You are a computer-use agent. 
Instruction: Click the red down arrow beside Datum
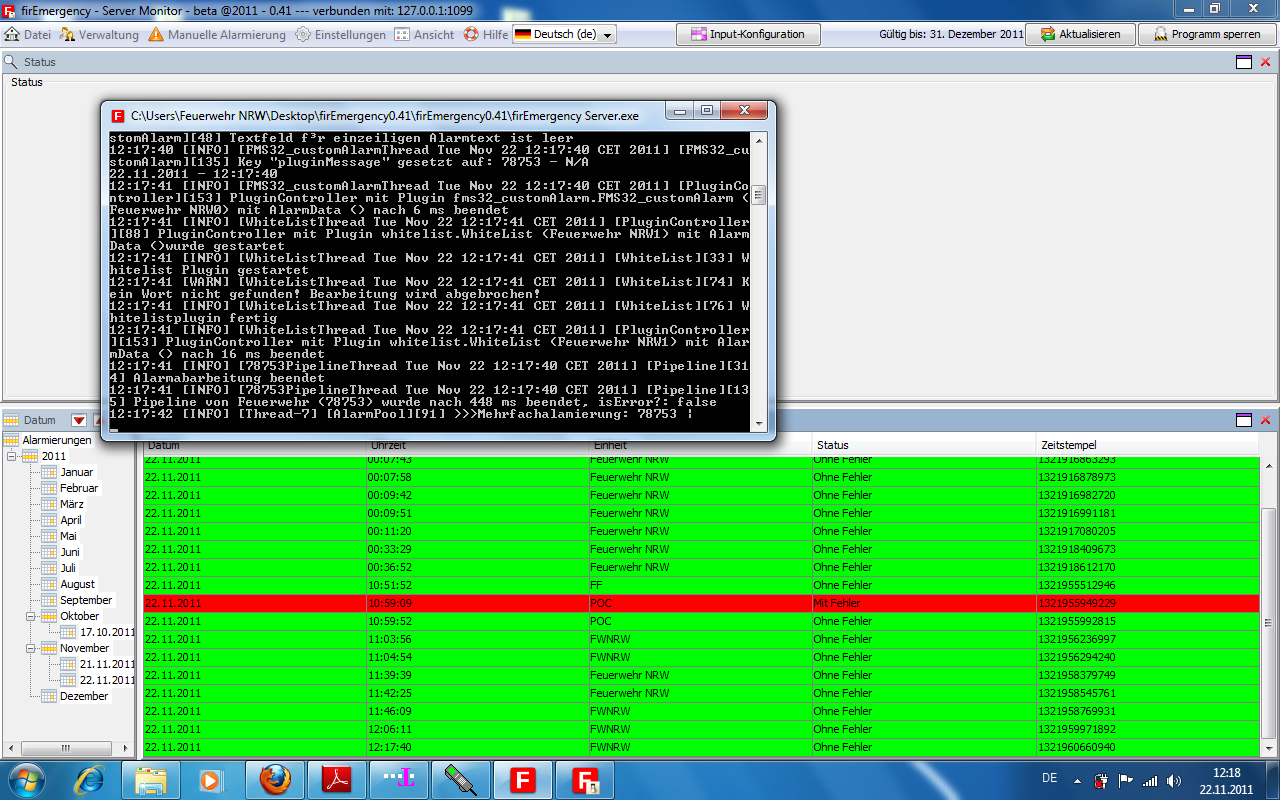click(78, 421)
